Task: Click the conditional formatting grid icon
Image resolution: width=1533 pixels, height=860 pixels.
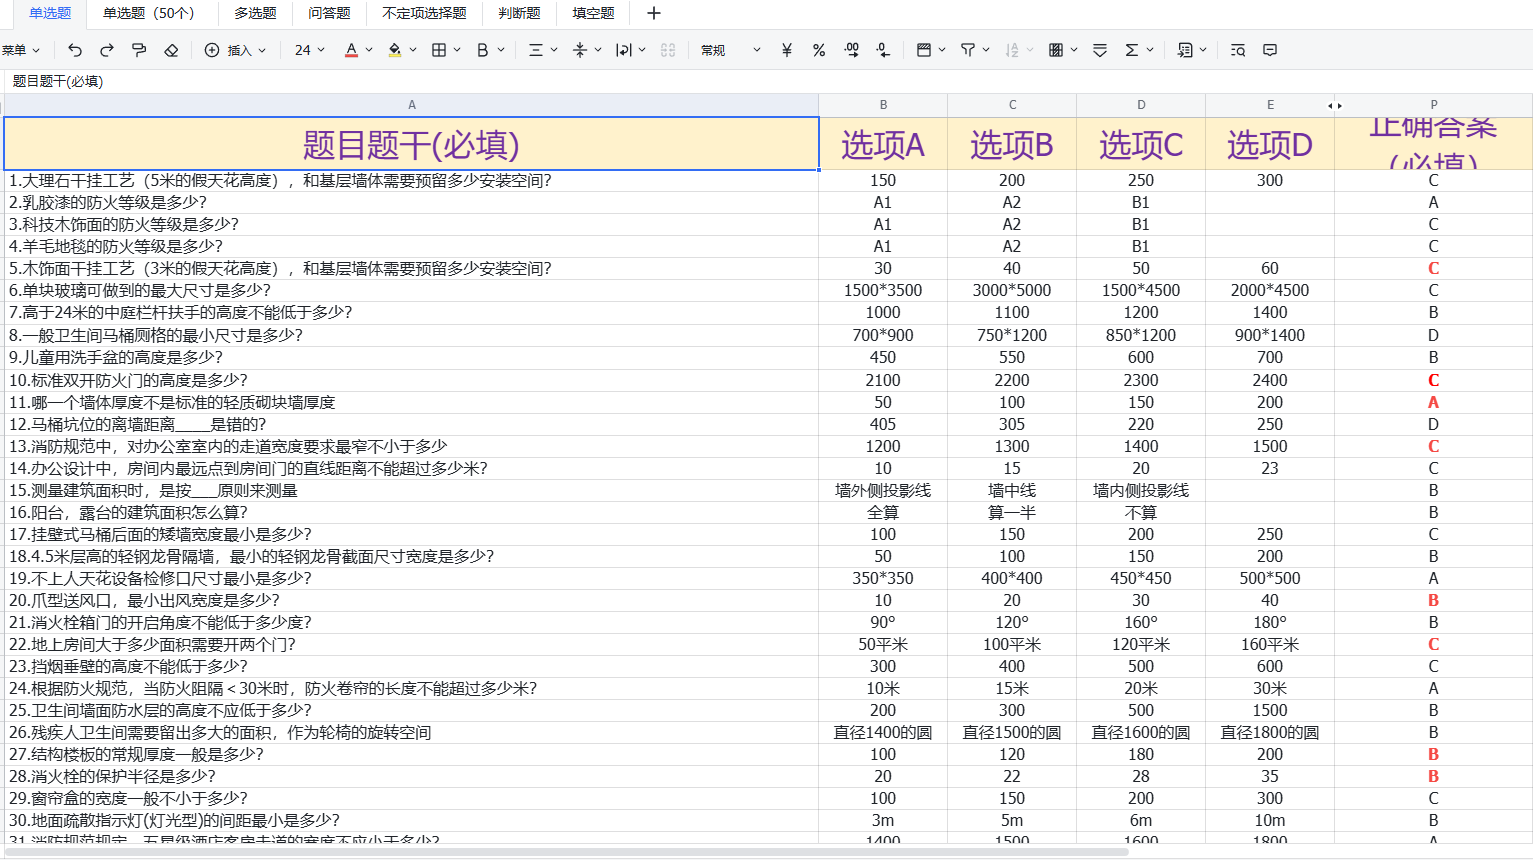Action: [x=1056, y=50]
